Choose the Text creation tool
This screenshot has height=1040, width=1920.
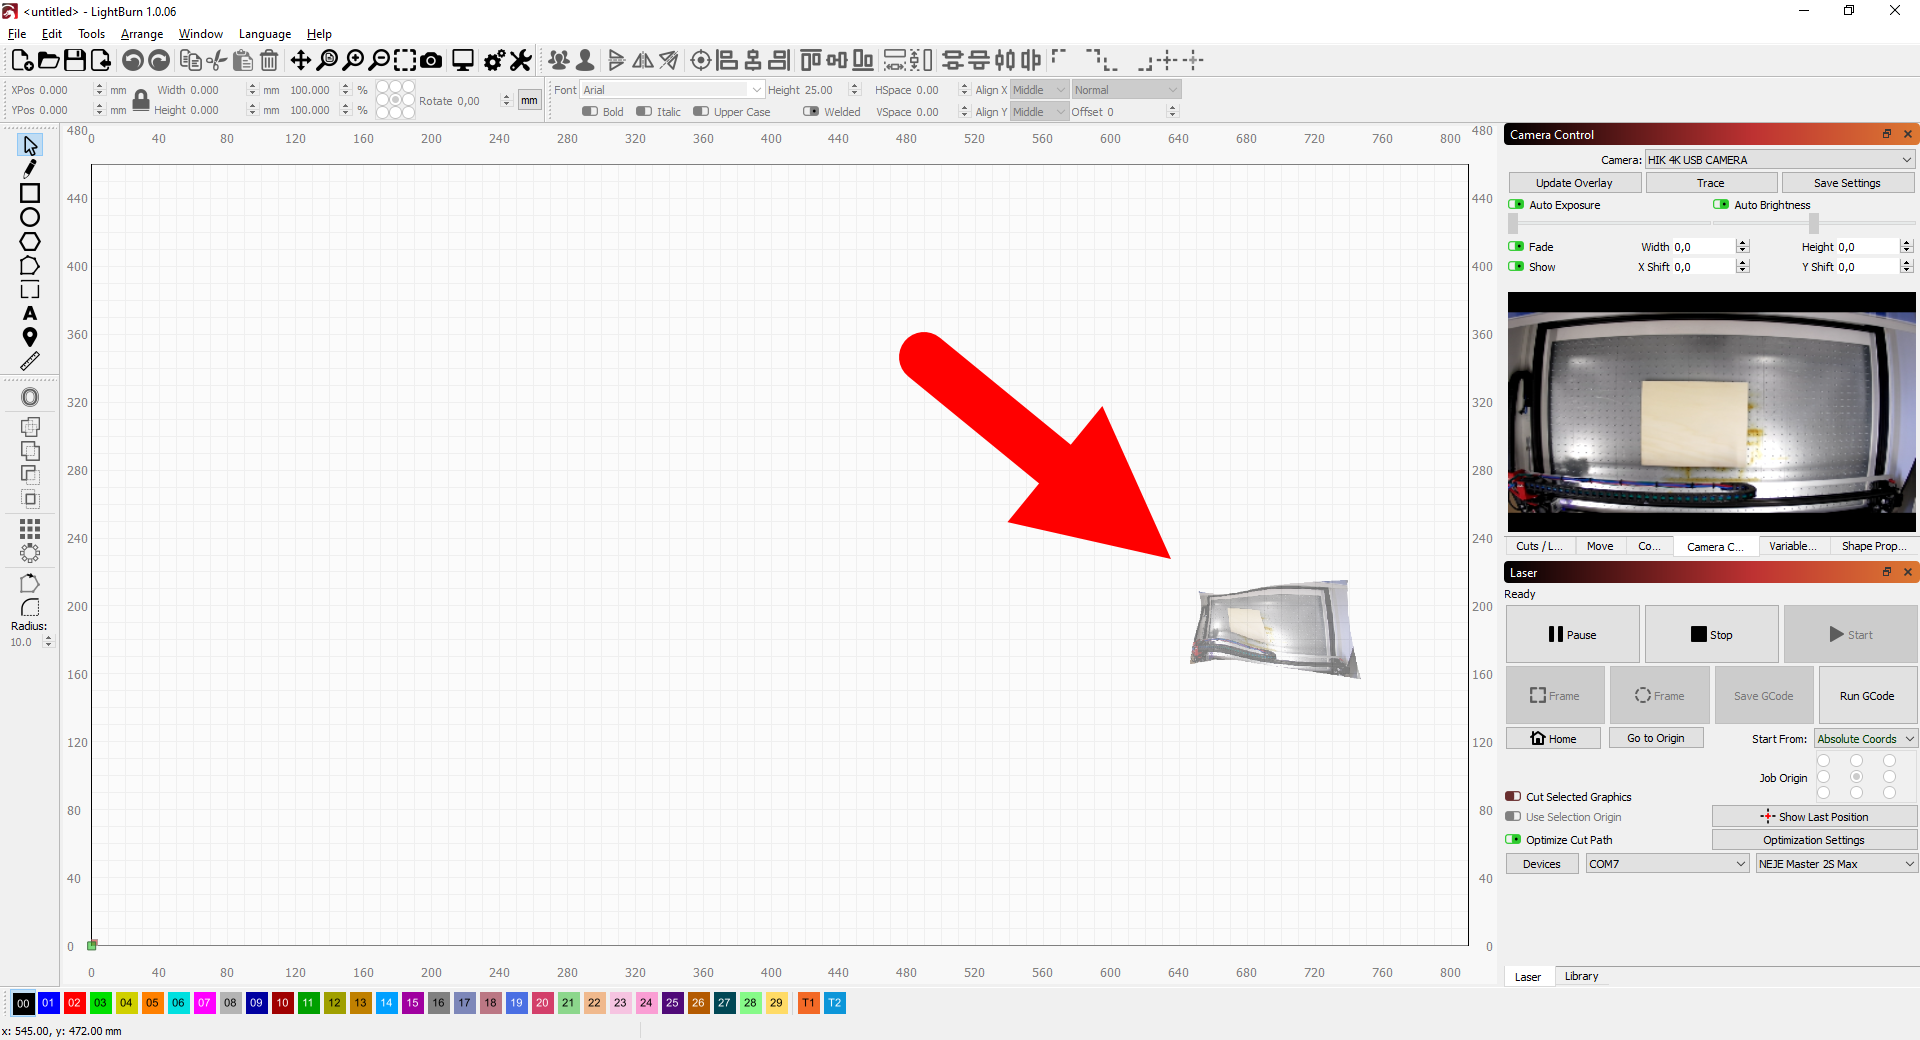pos(30,314)
